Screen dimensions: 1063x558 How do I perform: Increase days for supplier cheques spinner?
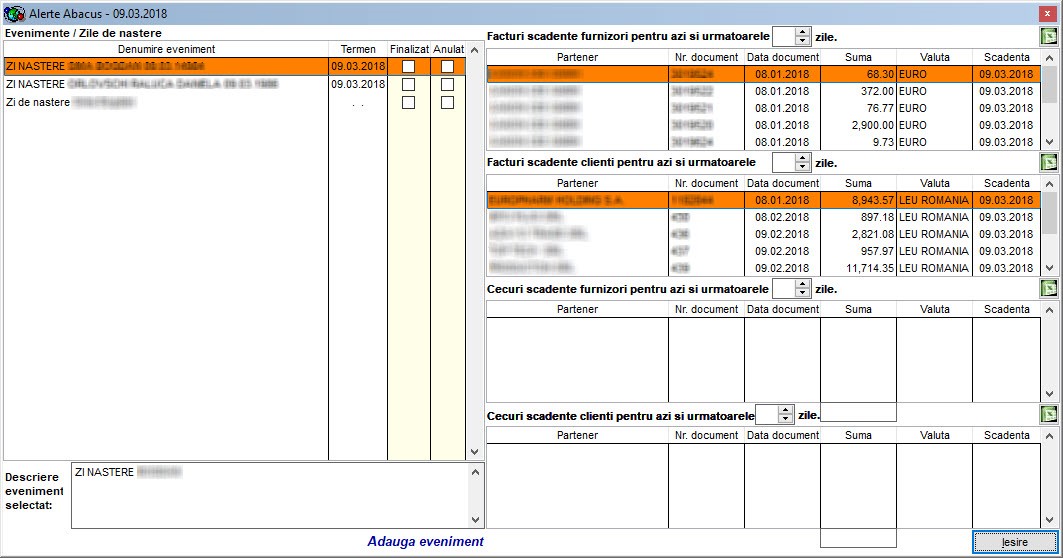[x=803, y=285]
